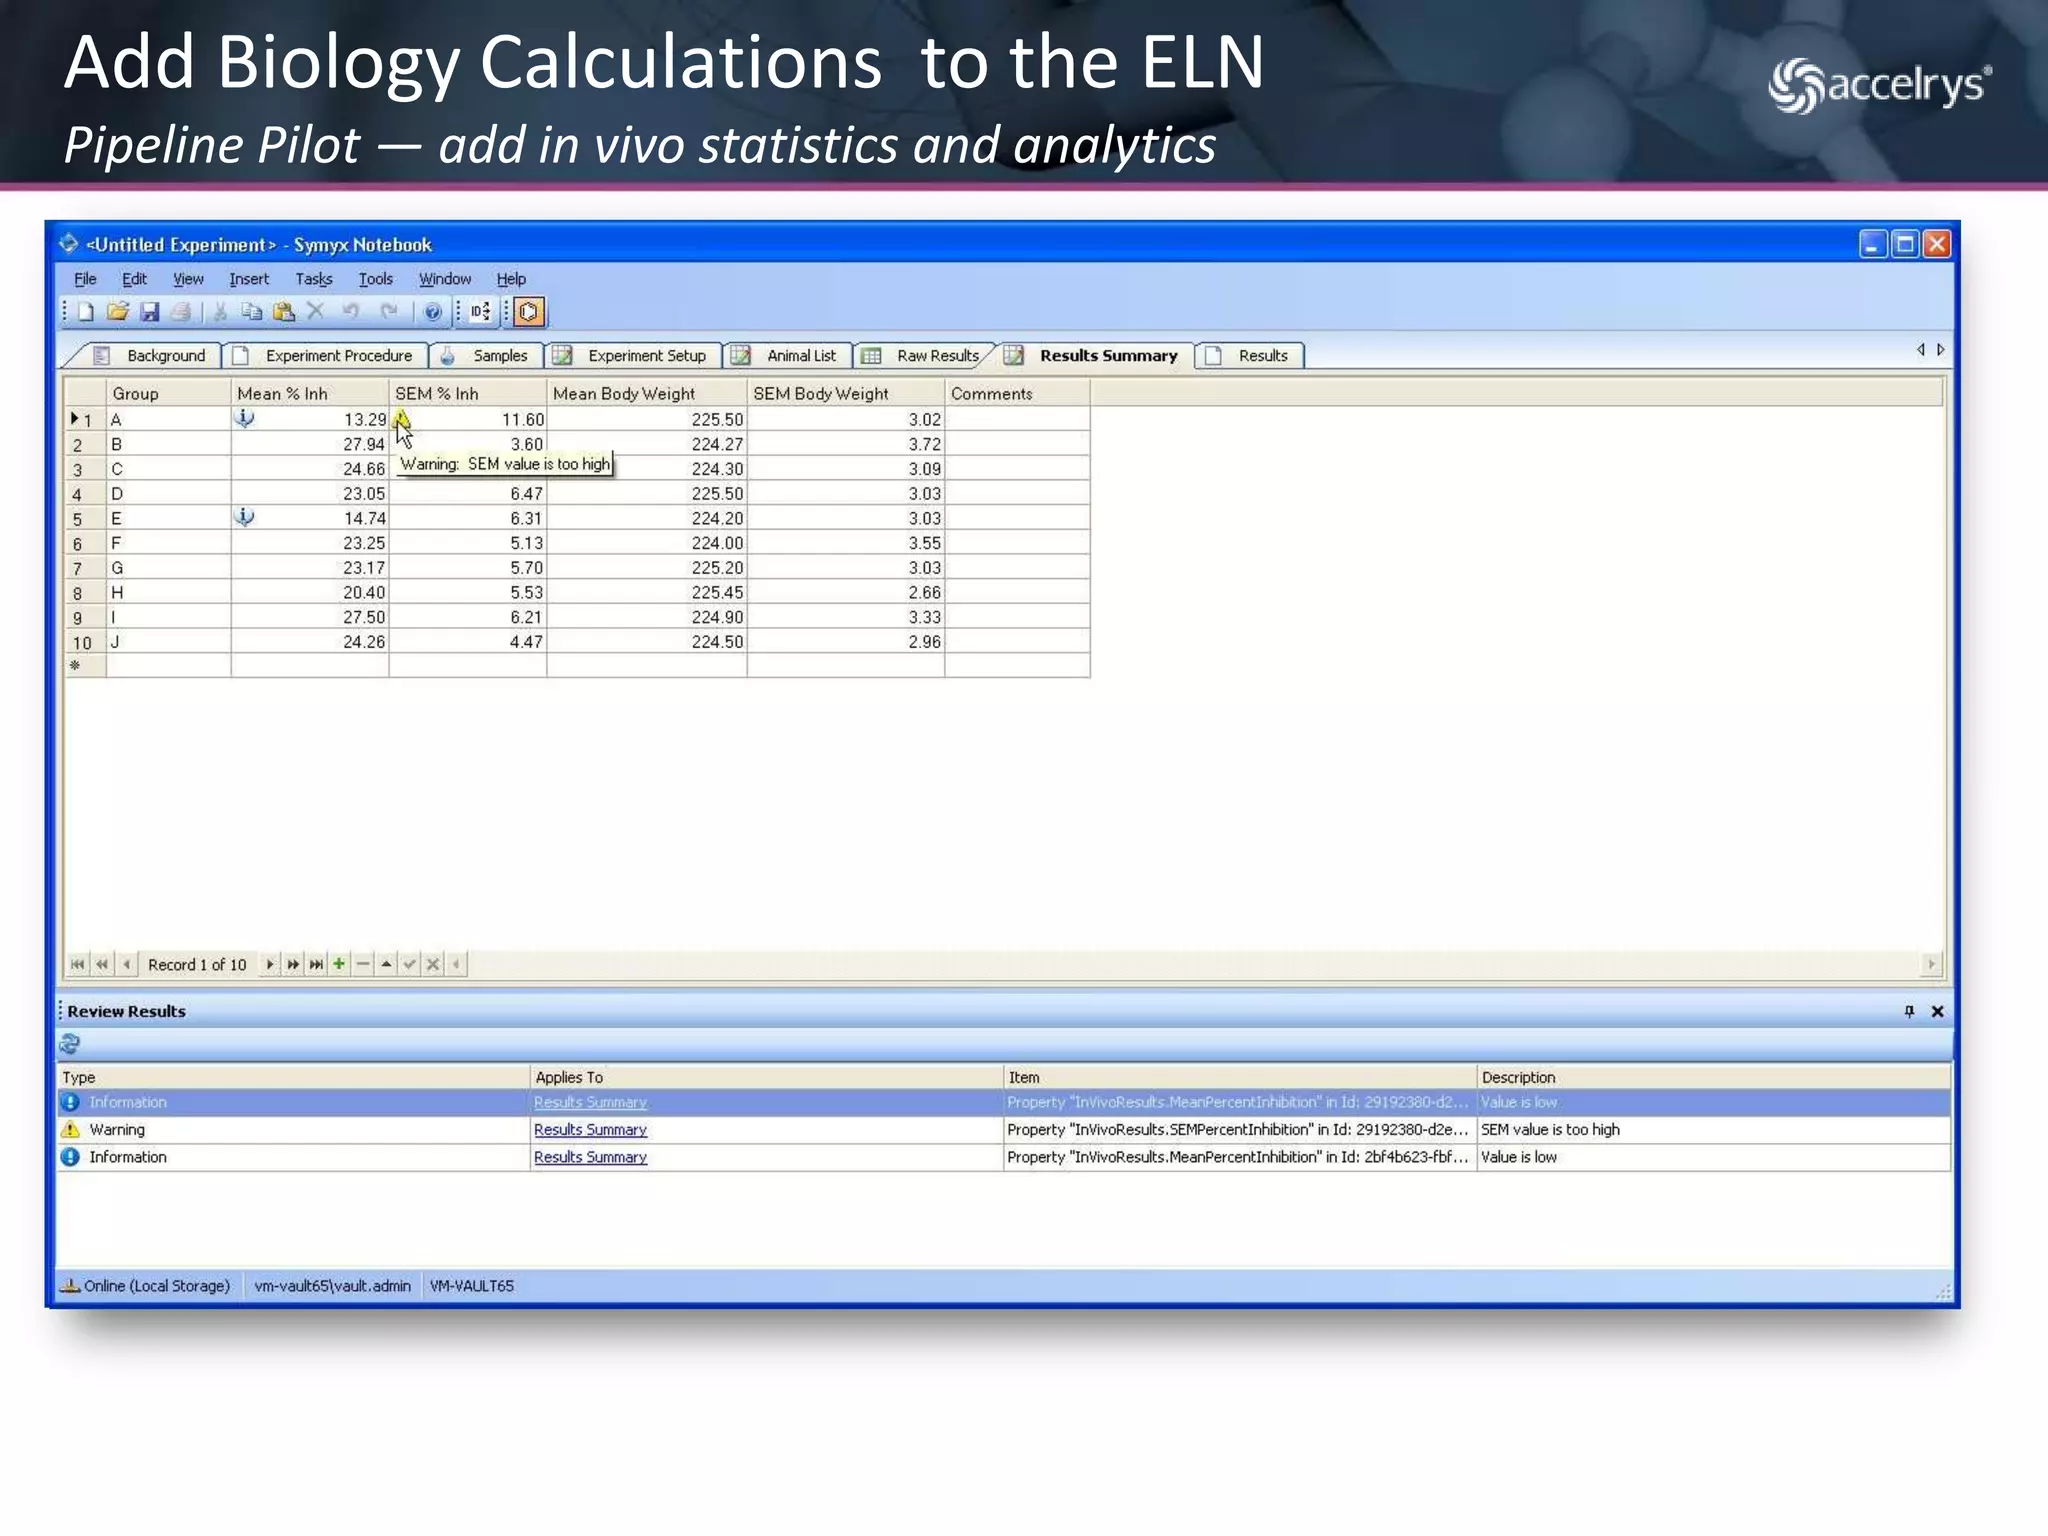Click the Comments cell for group A
The width and height of the screenshot is (2048, 1536).
click(x=1017, y=419)
